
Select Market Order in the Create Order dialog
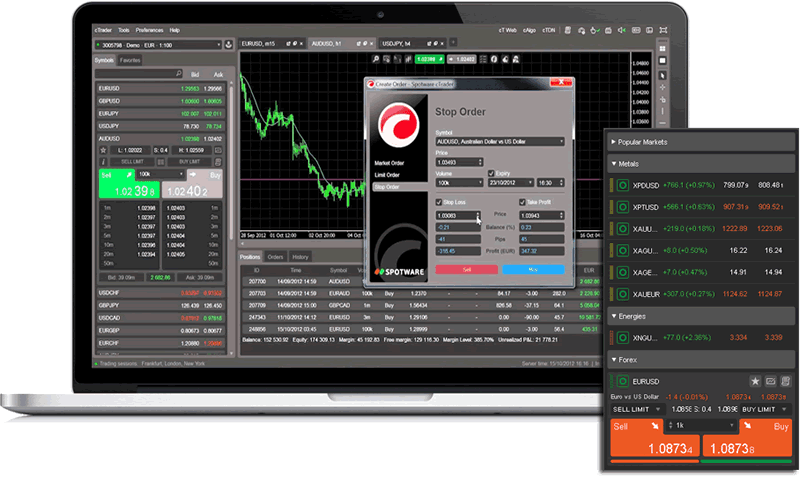[389, 163]
